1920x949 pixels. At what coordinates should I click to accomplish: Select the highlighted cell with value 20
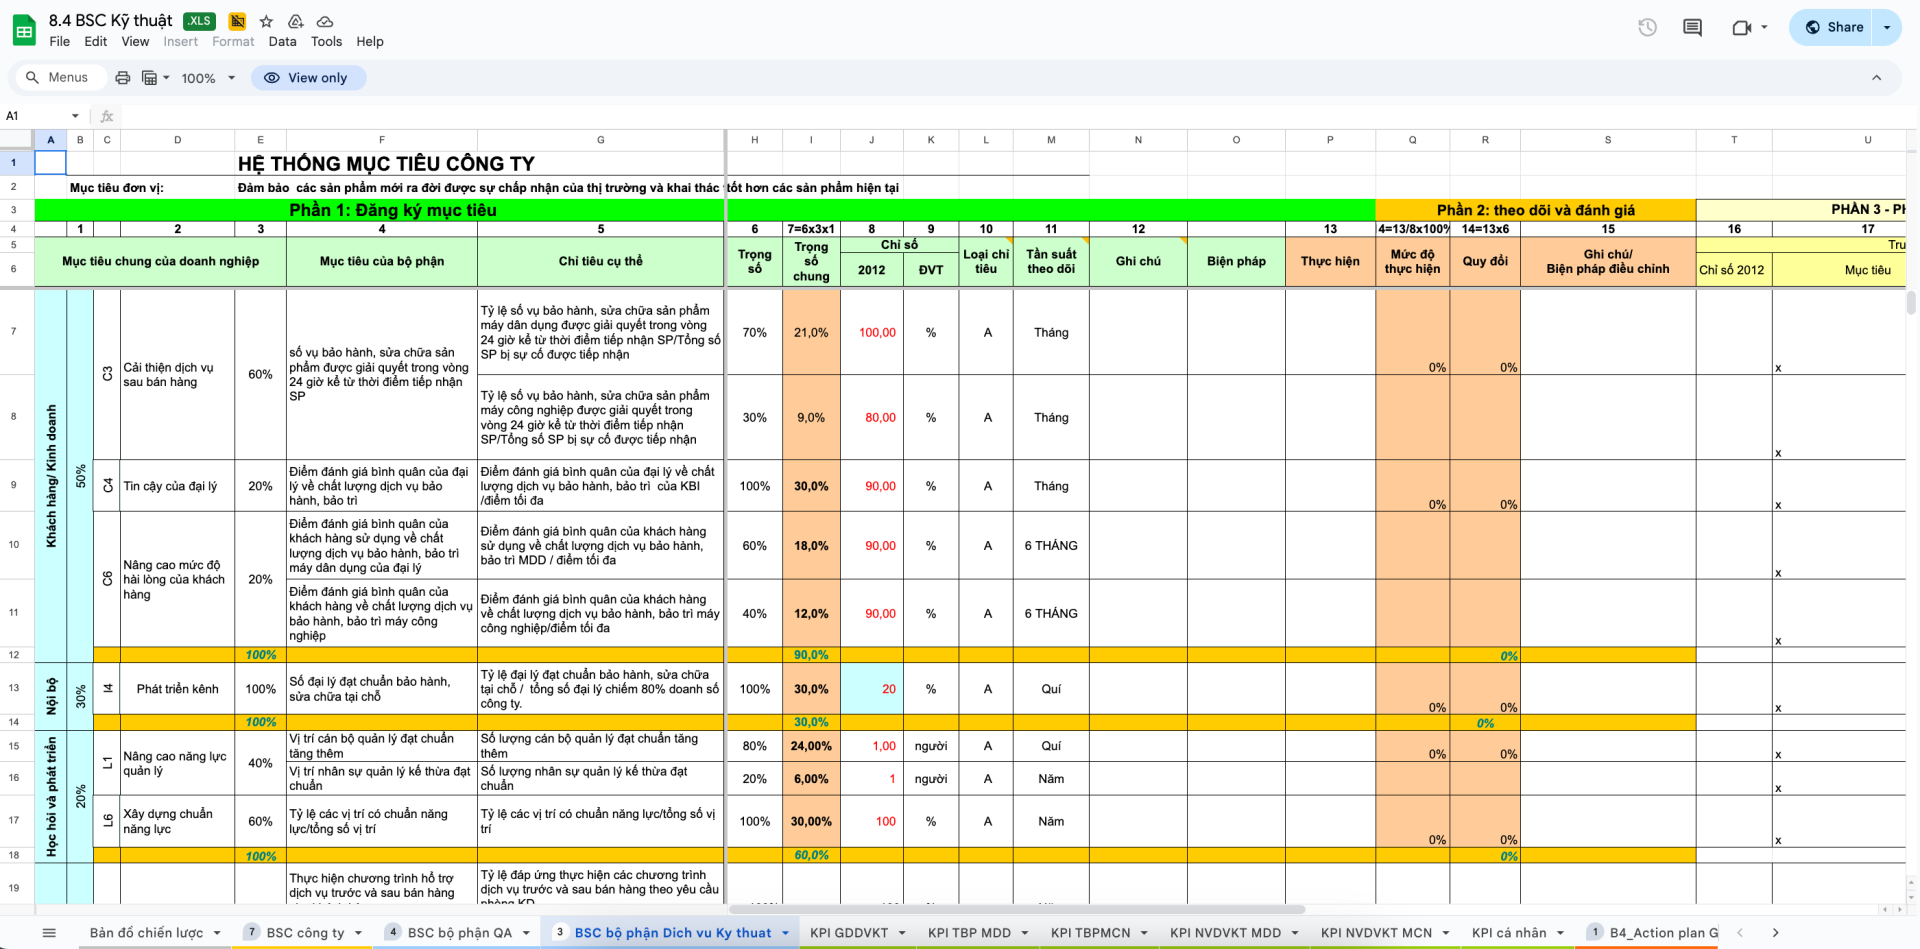click(872, 689)
